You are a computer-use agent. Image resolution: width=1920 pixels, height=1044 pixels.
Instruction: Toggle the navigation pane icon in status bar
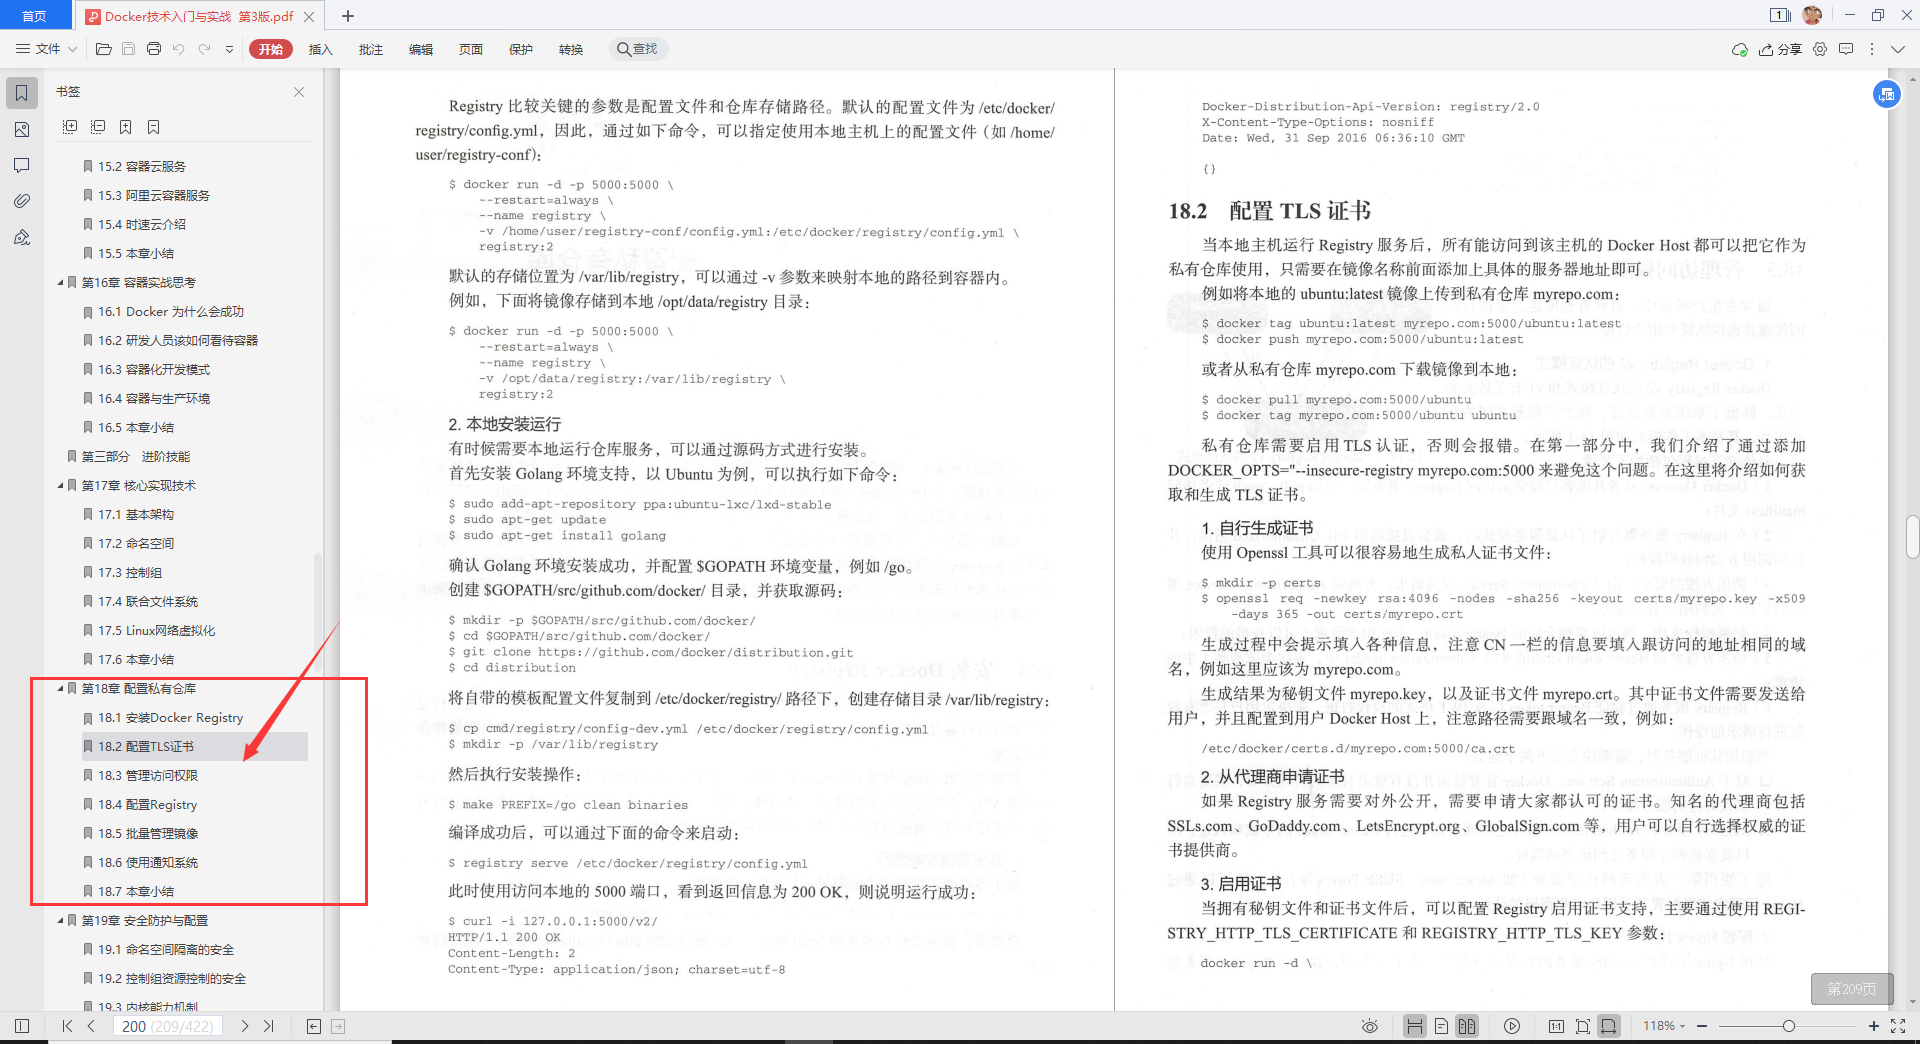point(22,1026)
